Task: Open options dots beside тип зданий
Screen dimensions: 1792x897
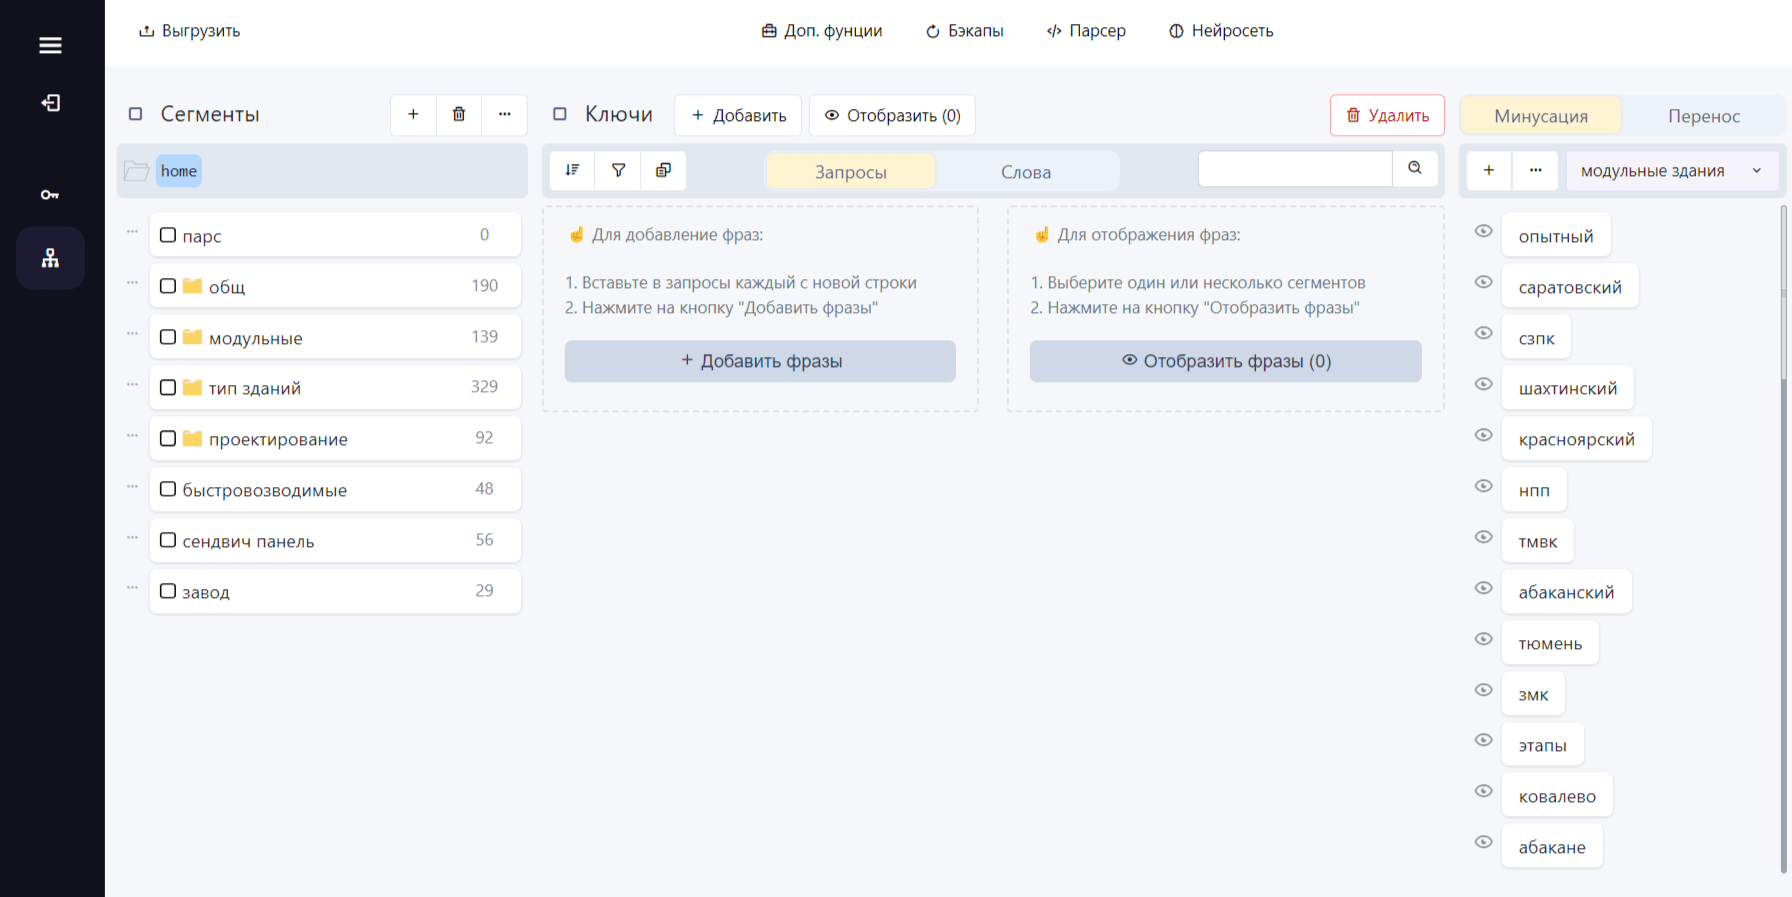Action: tap(132, 384)
